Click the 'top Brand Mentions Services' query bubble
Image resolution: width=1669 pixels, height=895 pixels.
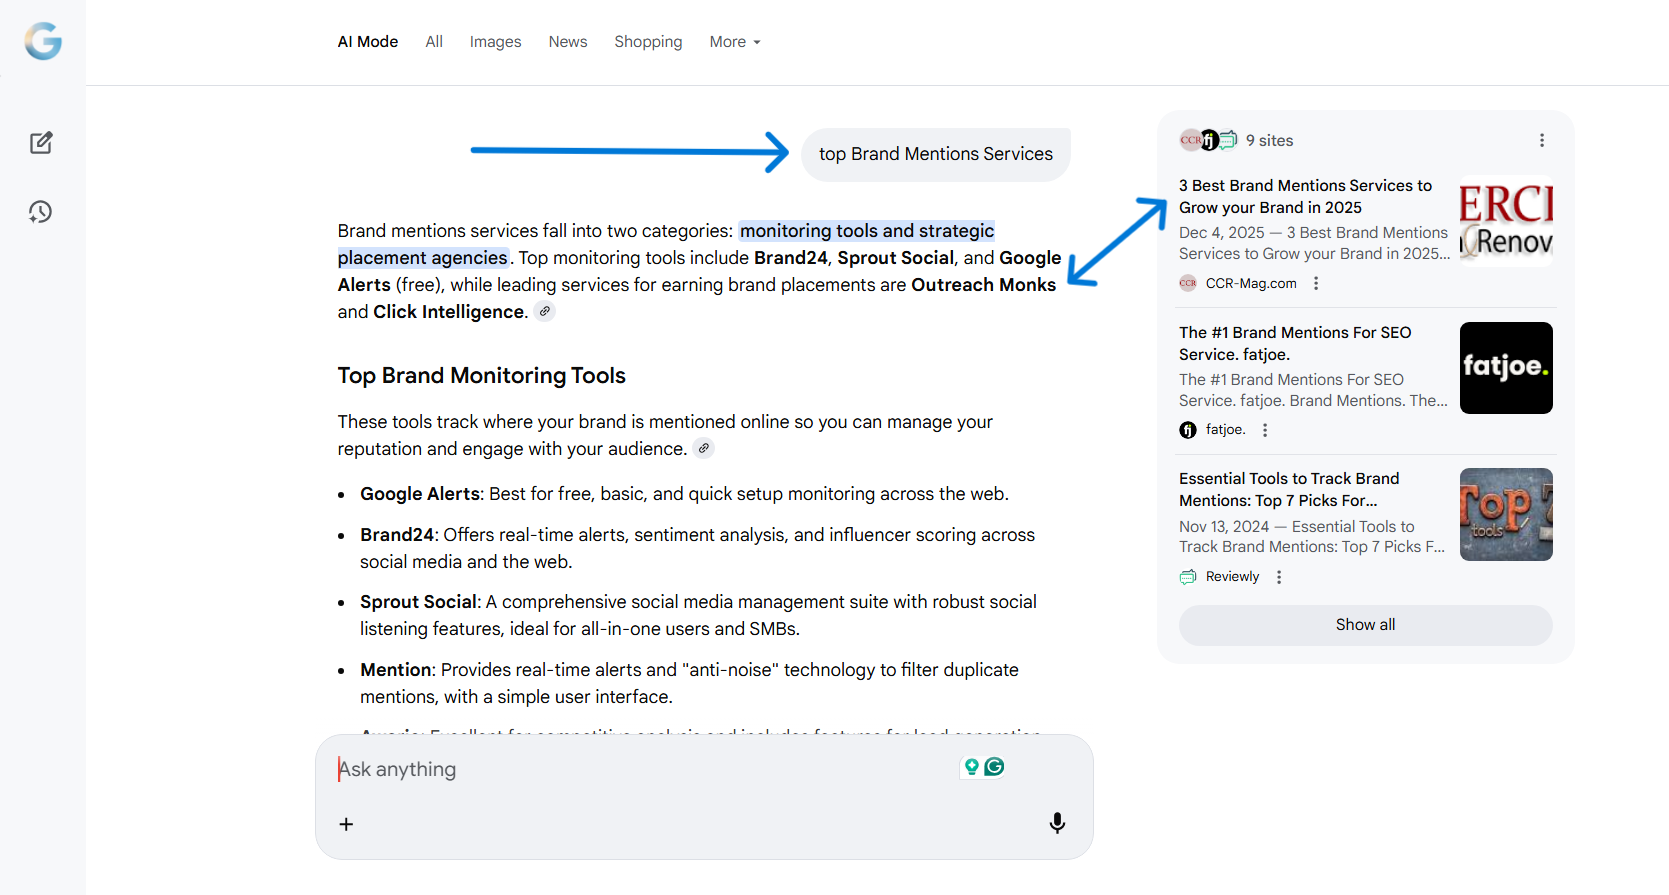[x=936, y=154]
